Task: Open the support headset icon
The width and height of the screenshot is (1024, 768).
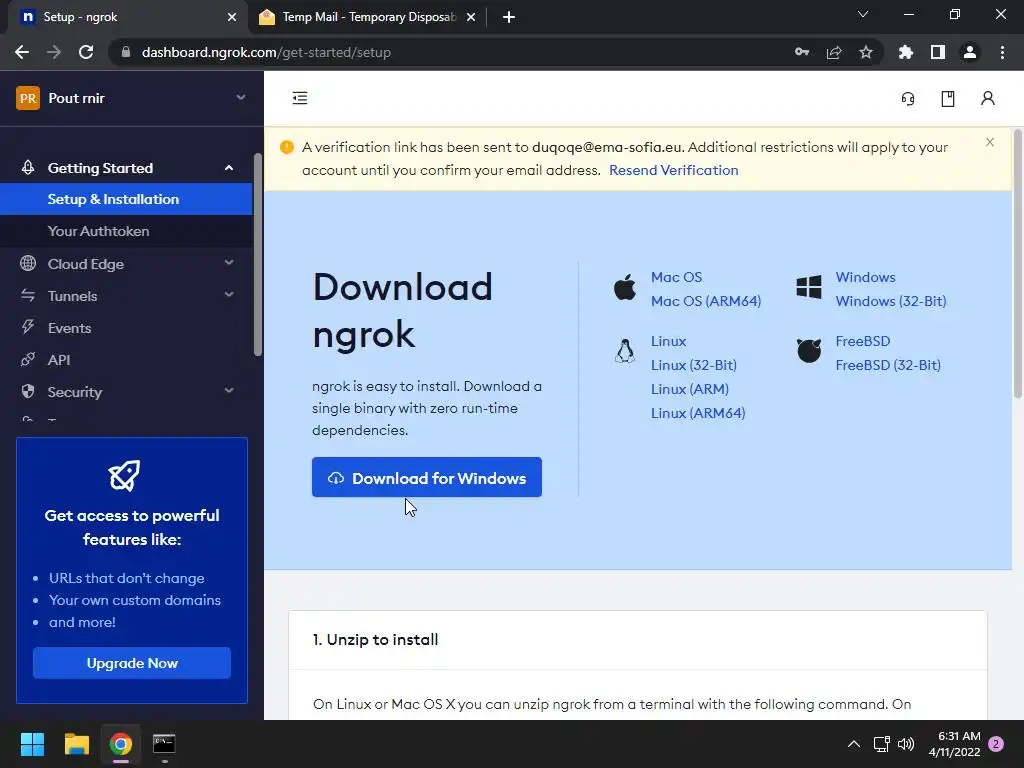Action: [x=908, y=99]
